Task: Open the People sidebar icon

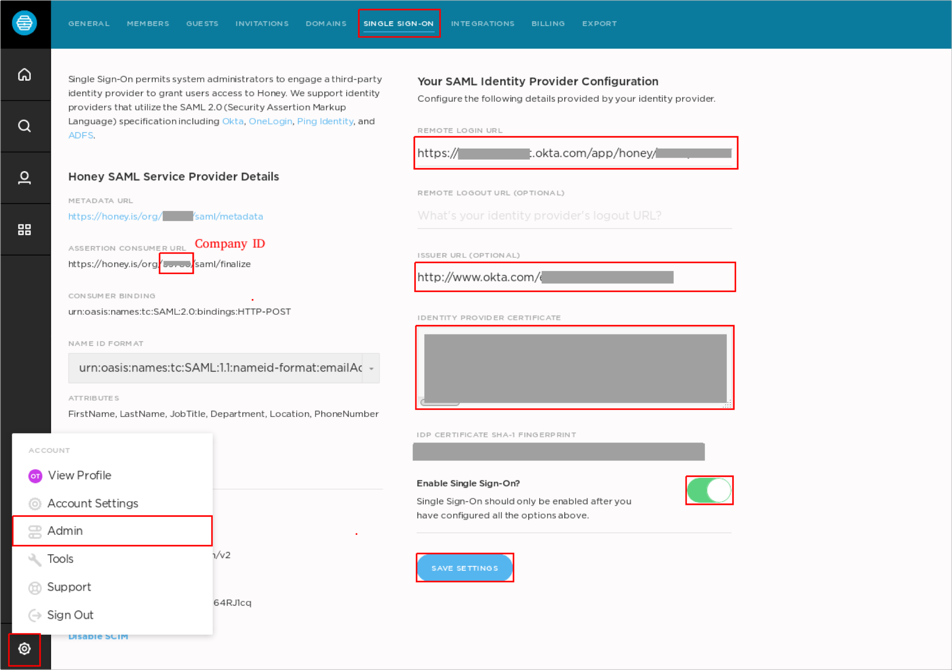Action: click(x=24, y=178)
